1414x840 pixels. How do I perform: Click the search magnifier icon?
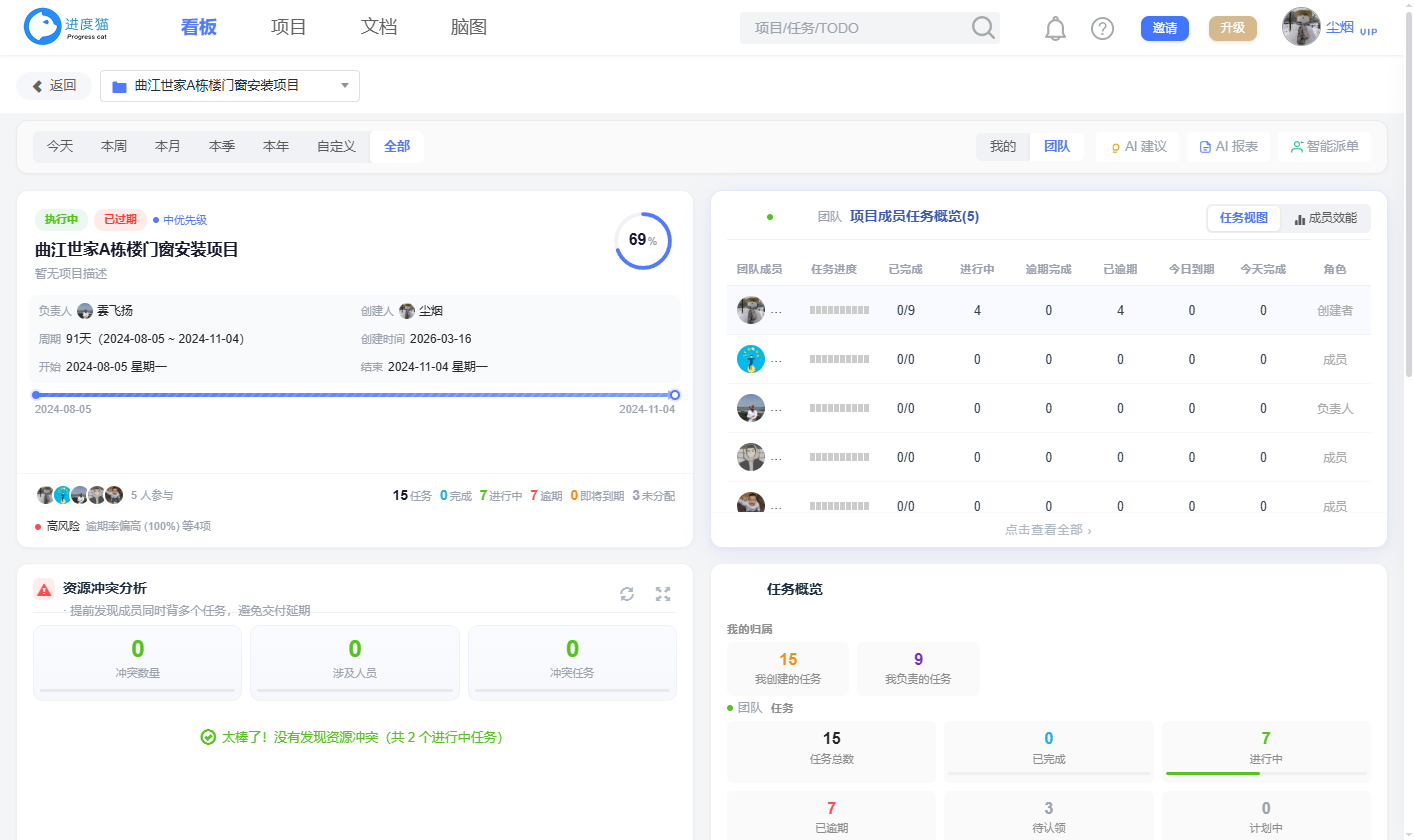[x=984, y=28]
